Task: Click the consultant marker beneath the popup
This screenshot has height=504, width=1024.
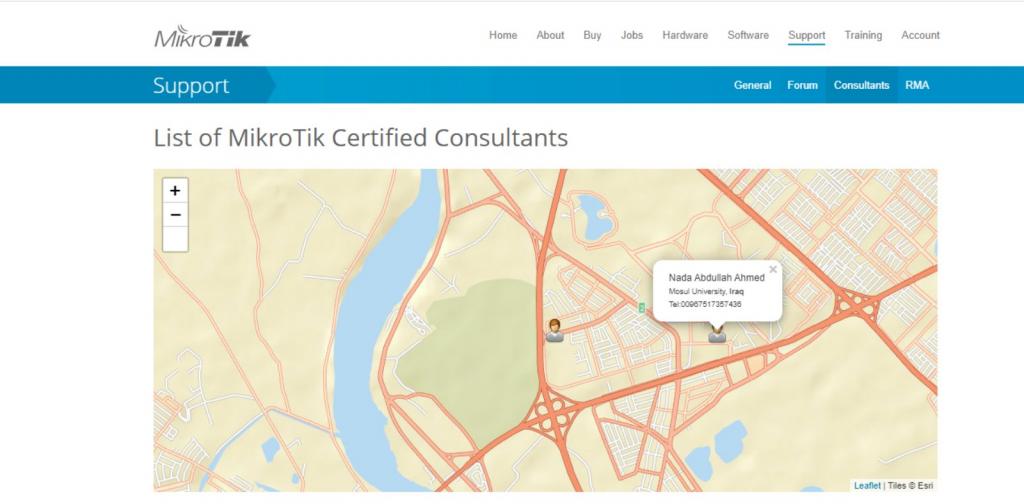Action: point(717,334)
